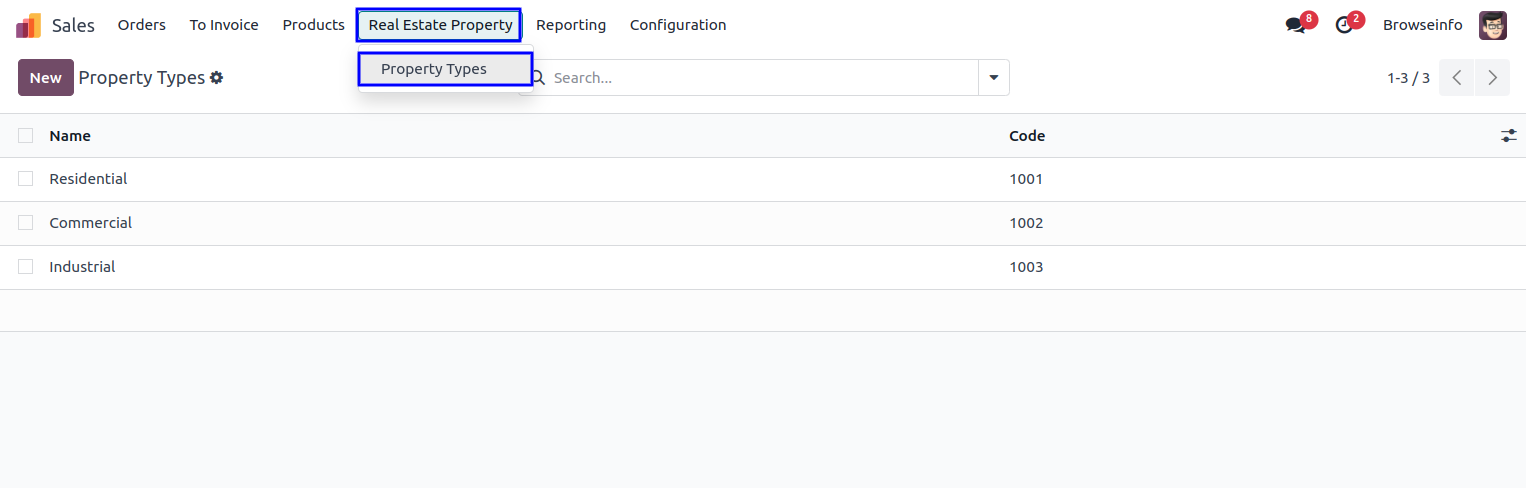Viewport: 1526px width, 488px height.
Task: Click the New button
Action: 46,78
